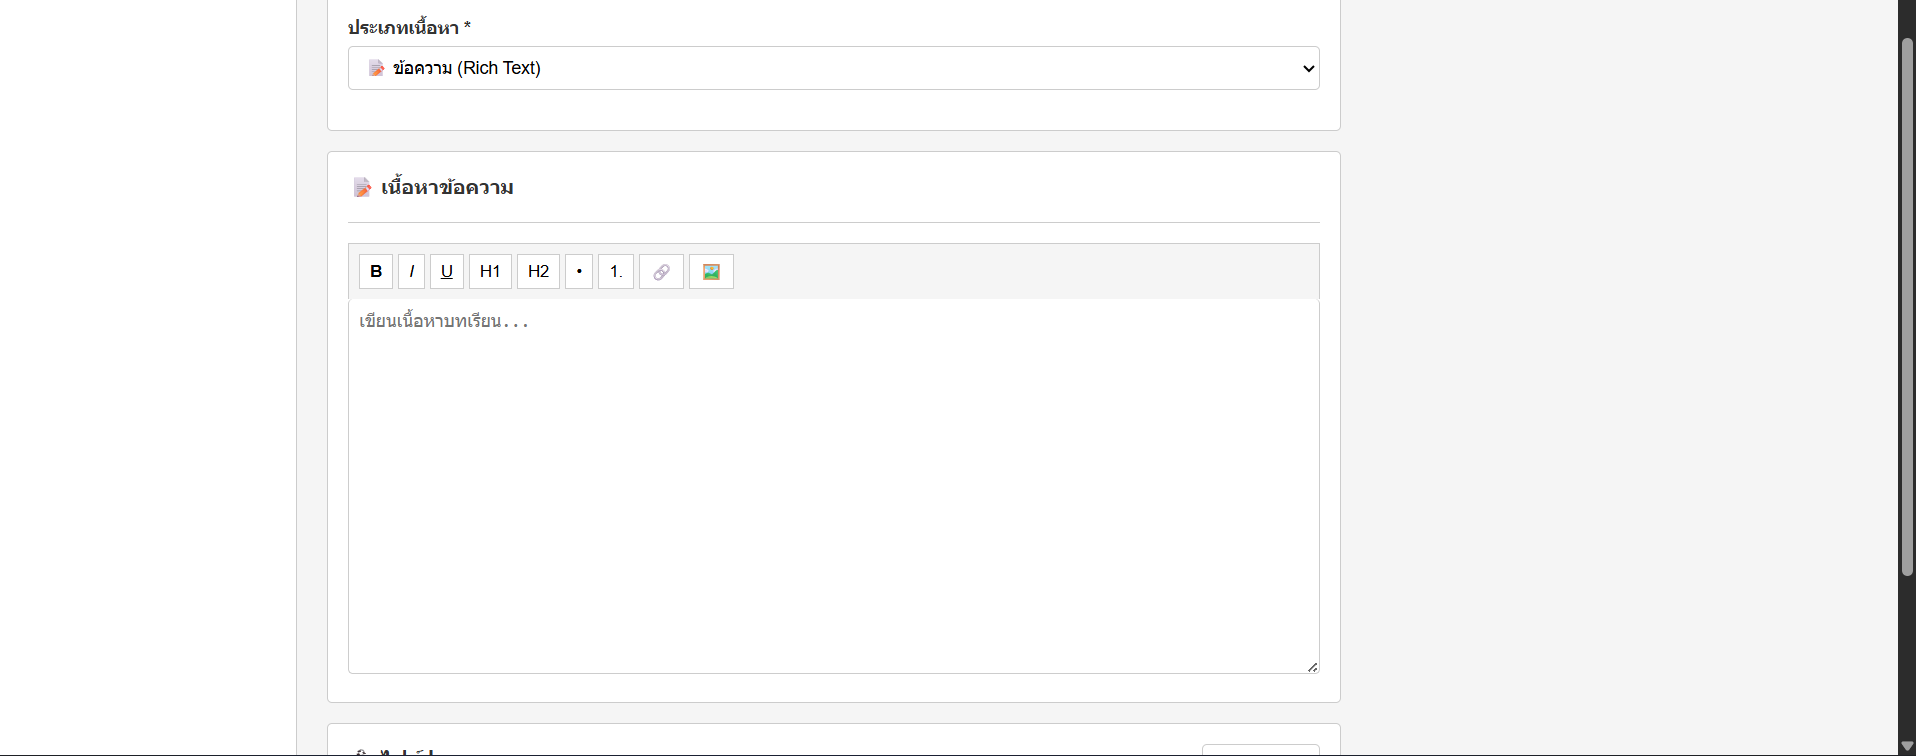
Task: Insert an H2 heading
Action: [x=538, y=271]
